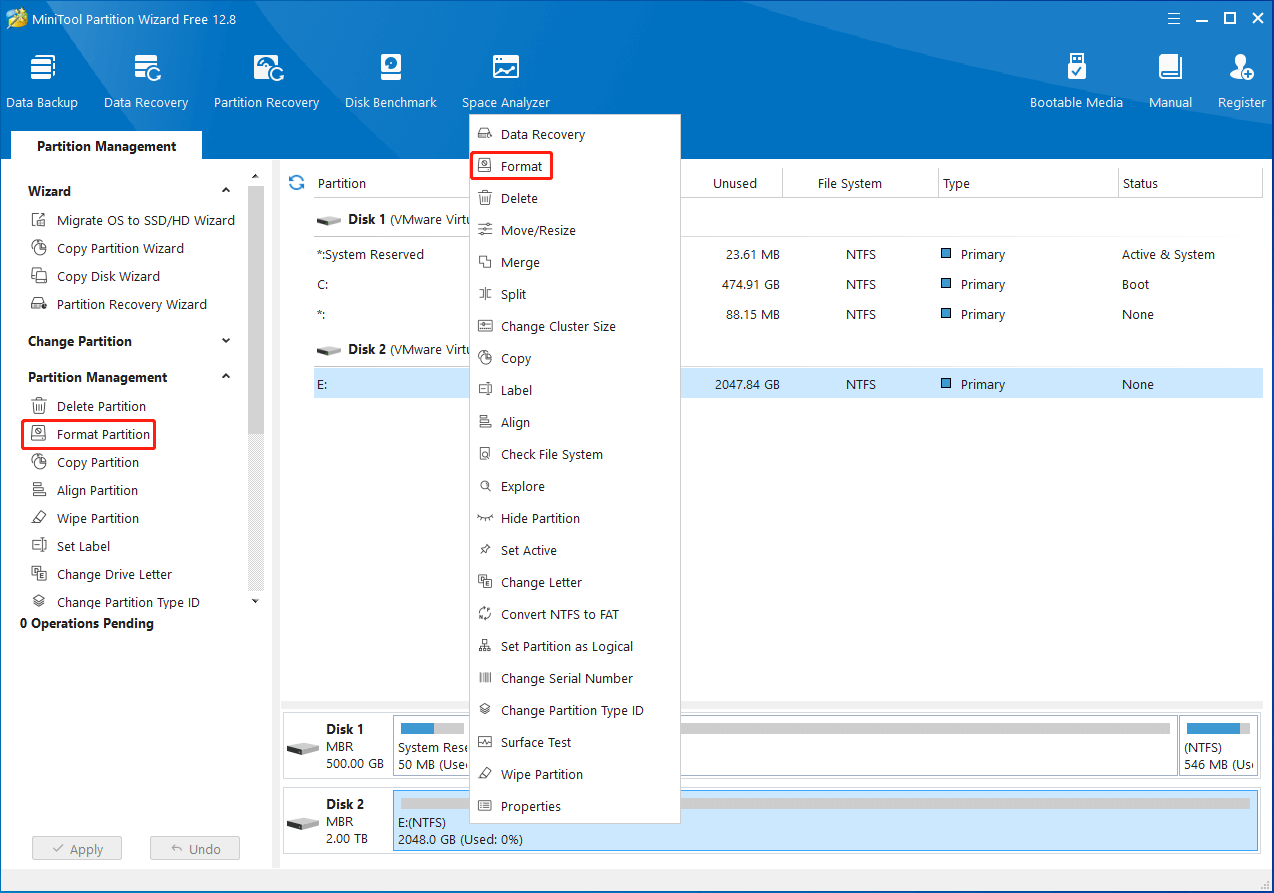Launch the Partition Recovery Wizard
1274x893 pixels.
(x=119, y=304)
